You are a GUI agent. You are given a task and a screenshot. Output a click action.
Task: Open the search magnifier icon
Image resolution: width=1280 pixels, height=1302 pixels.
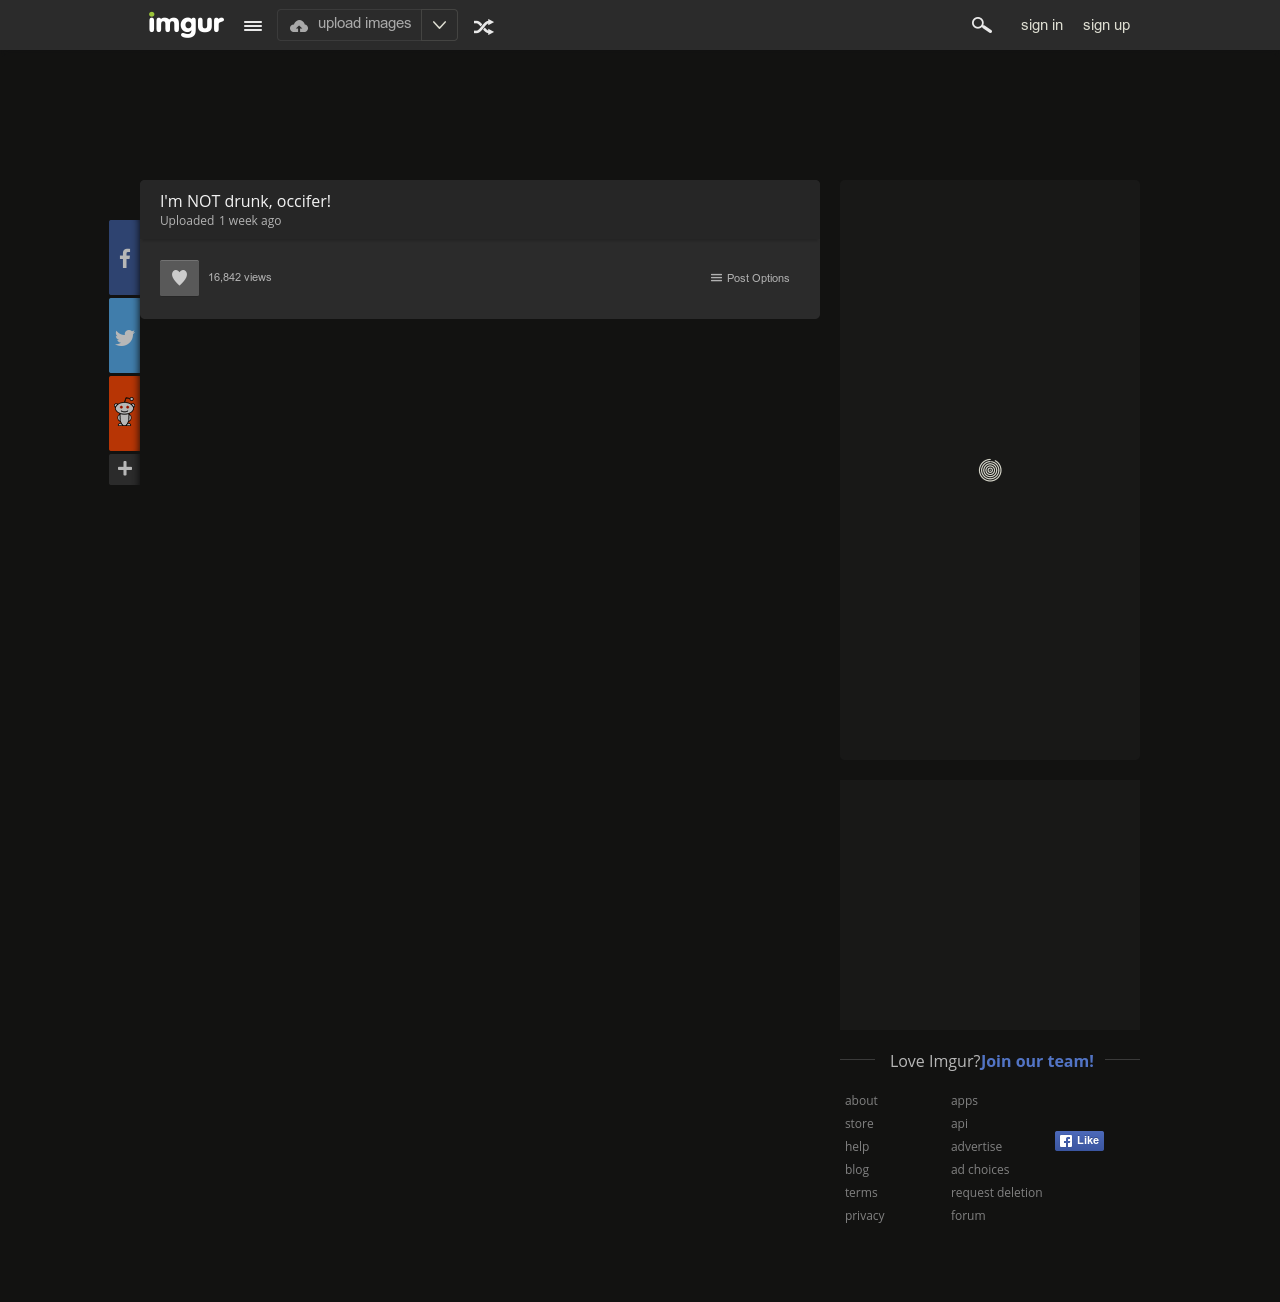coord(982,25)
